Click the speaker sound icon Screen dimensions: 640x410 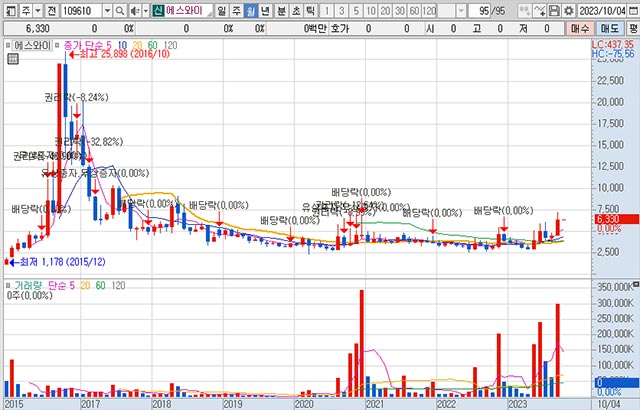pyautogui.click(x=135, y=11)
